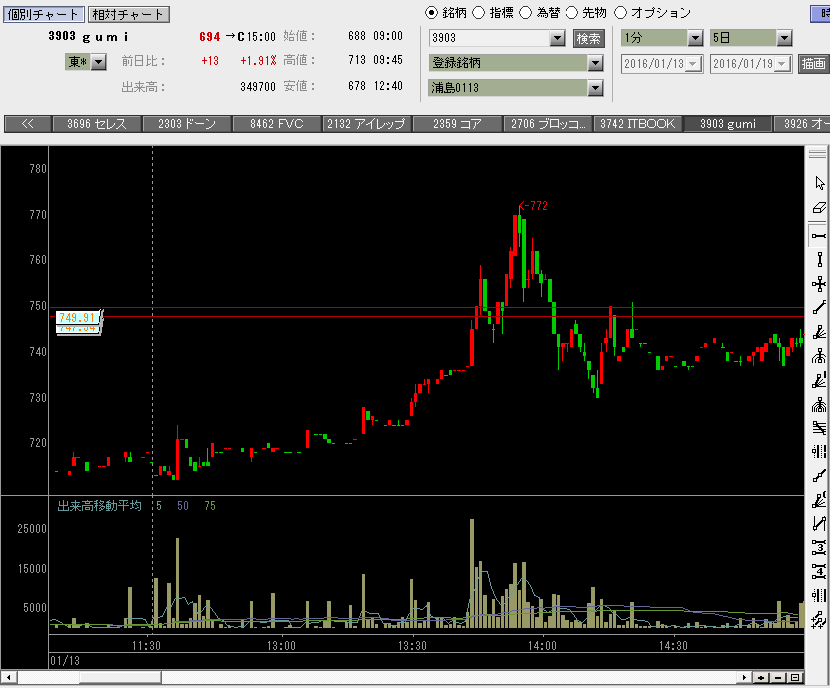Select the 3903 gumi stock tab
The height and width of the screenshot is (688, 830).
coord(728,124)
